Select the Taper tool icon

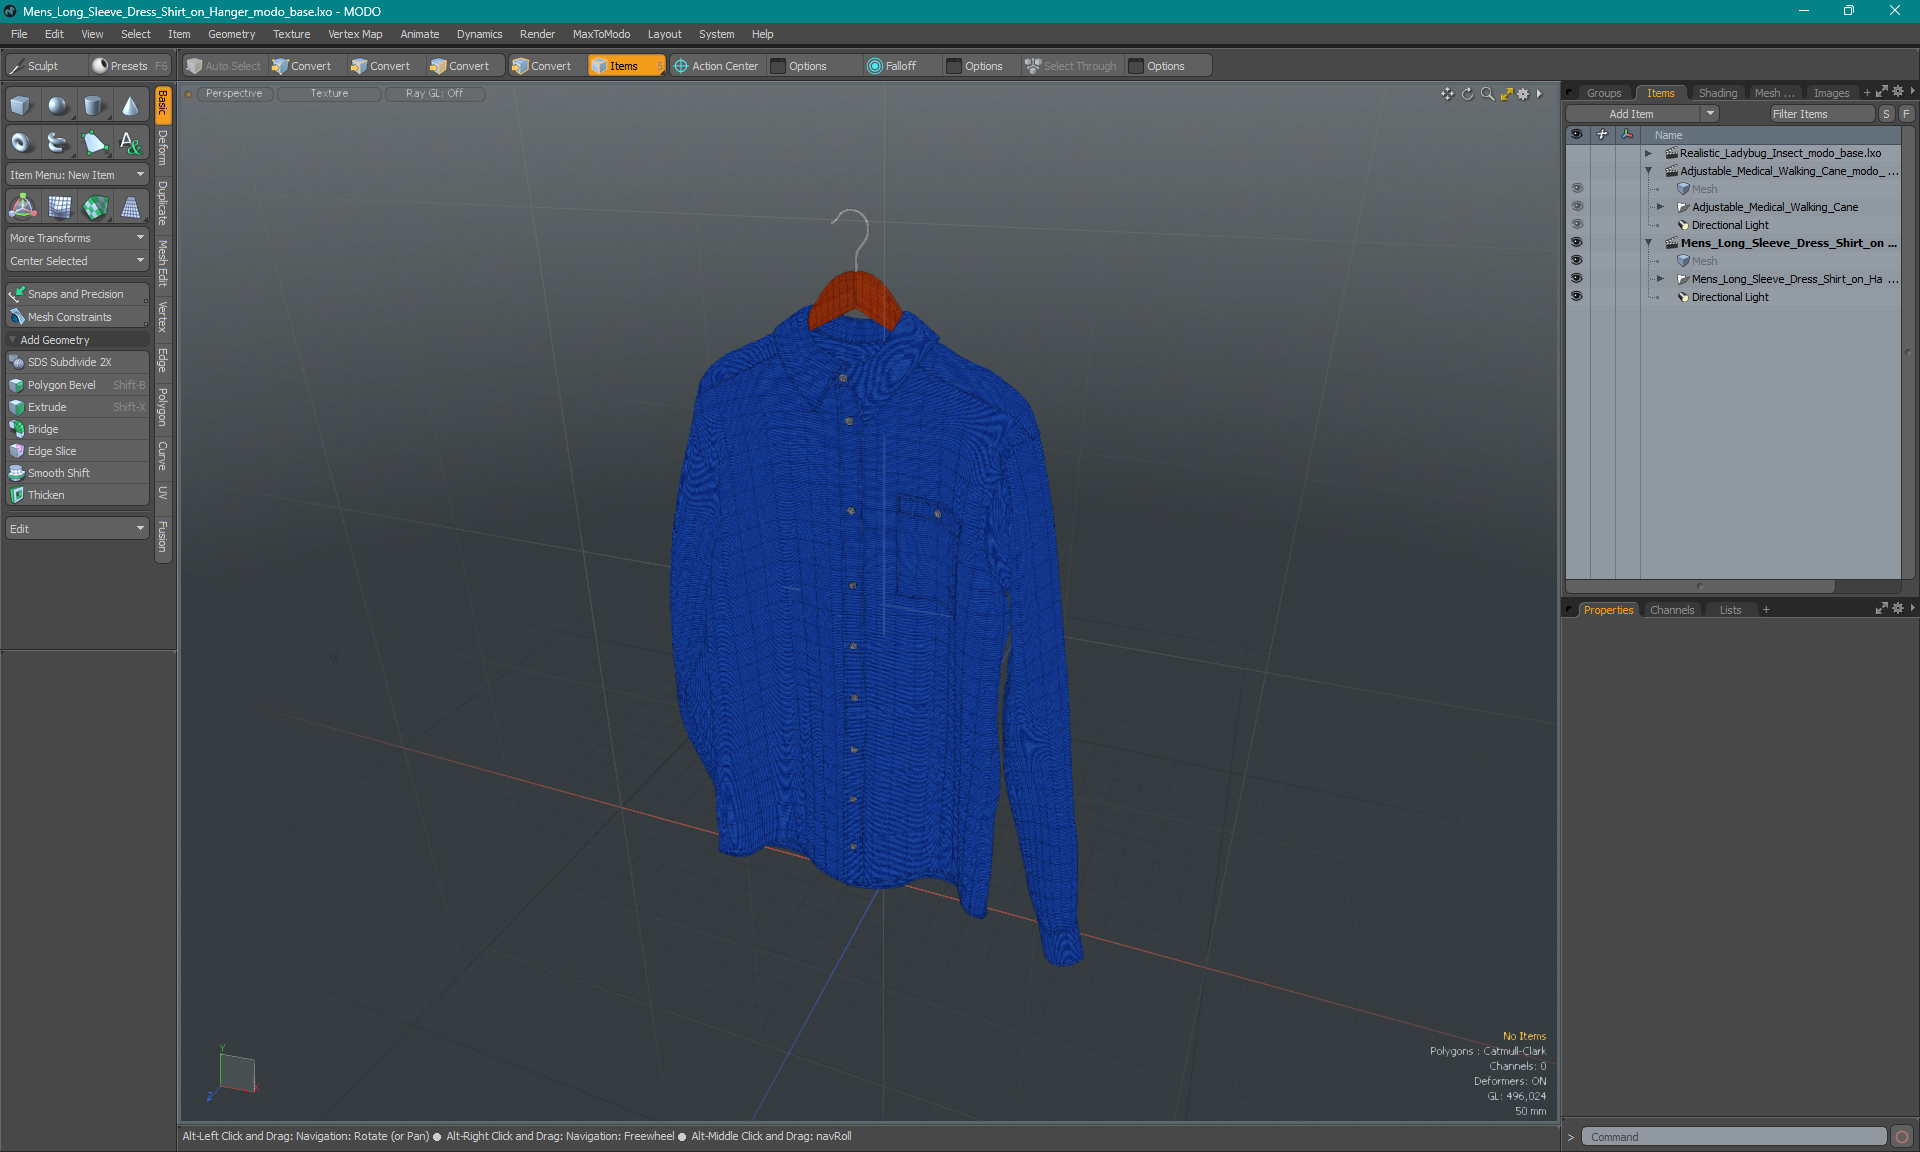tap(131, 207)
